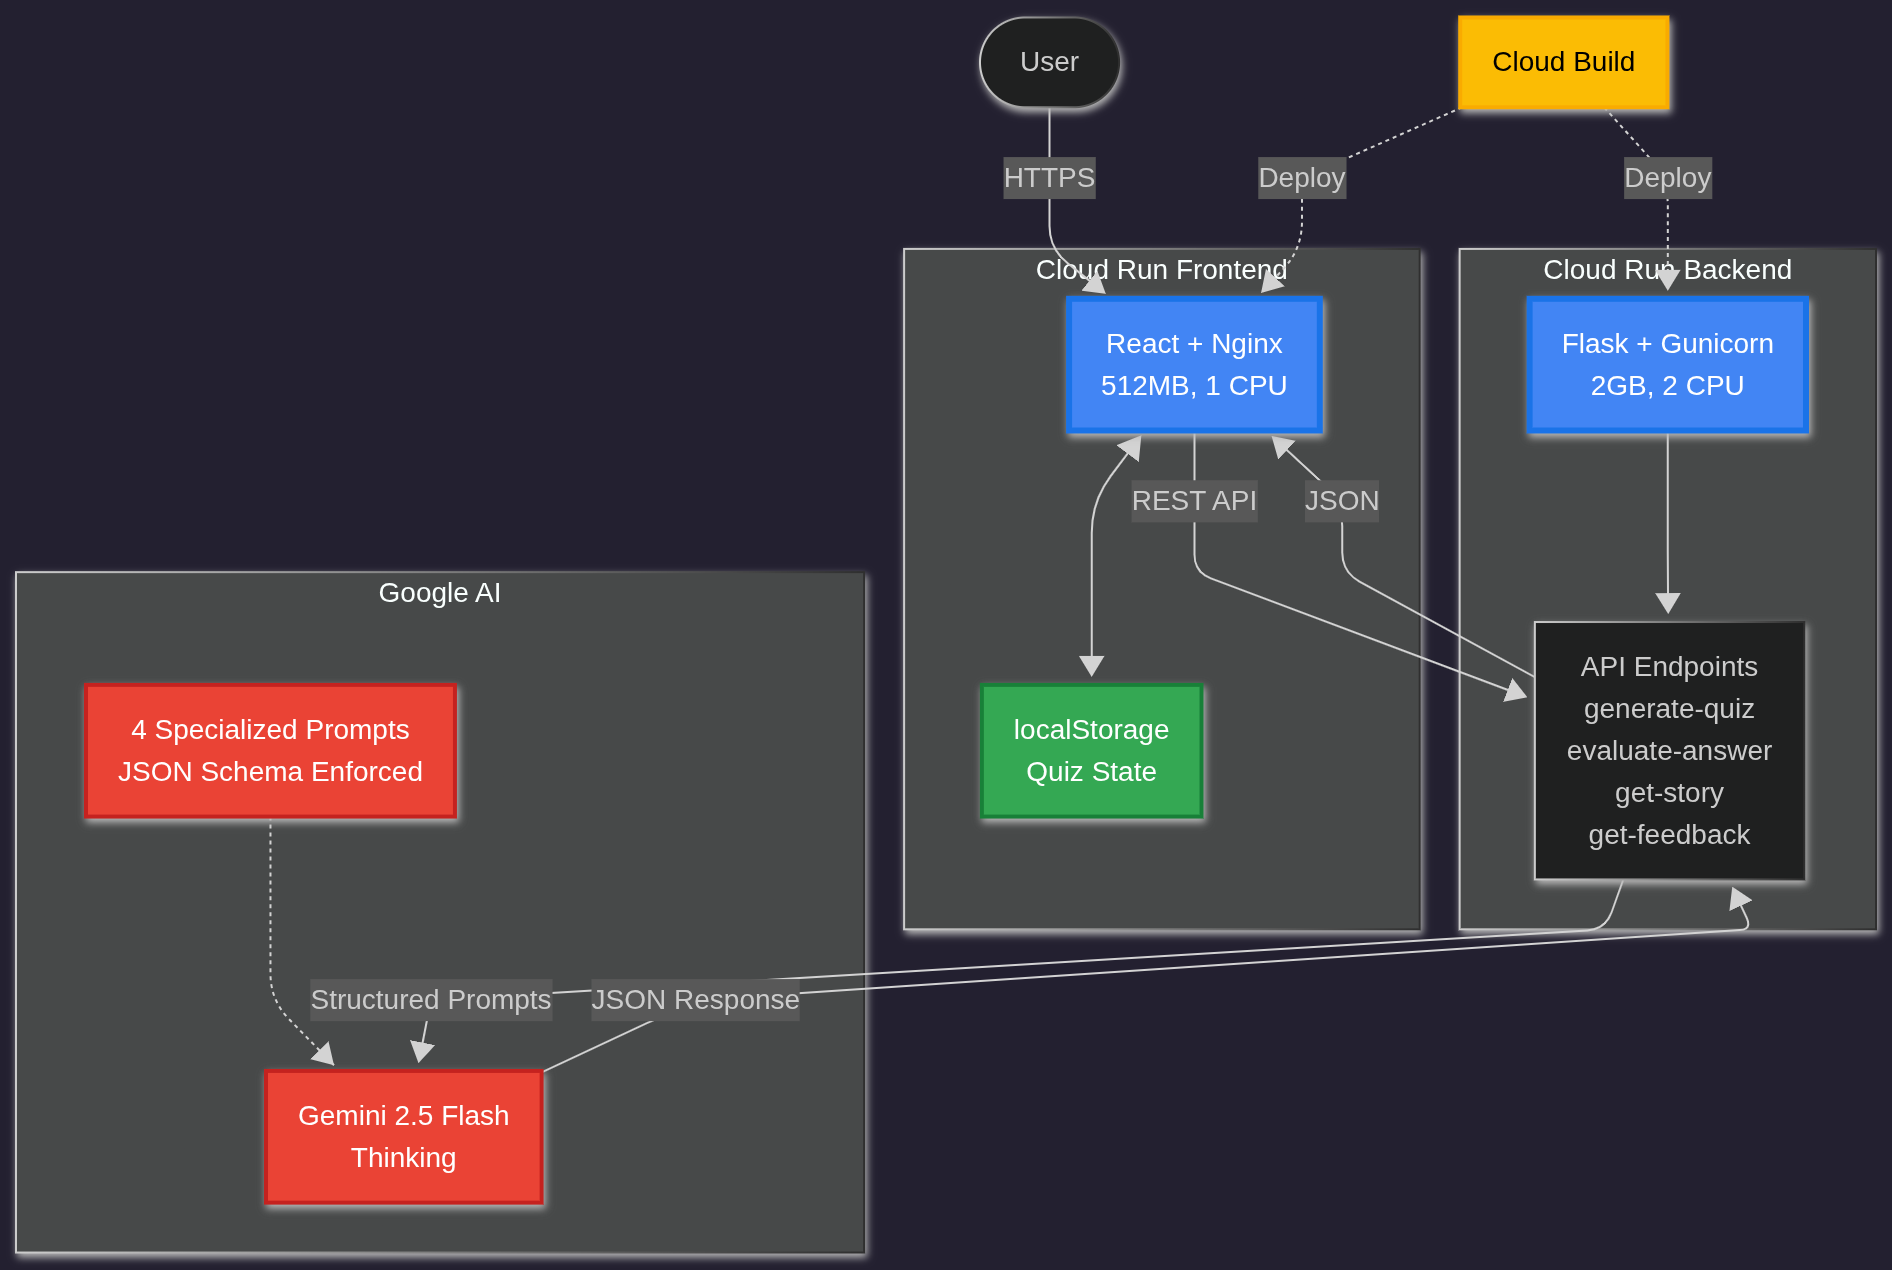Click the API Endpoints heading text
This screenshot has width=1892, height=1270.
click(x=1669, y=667)
